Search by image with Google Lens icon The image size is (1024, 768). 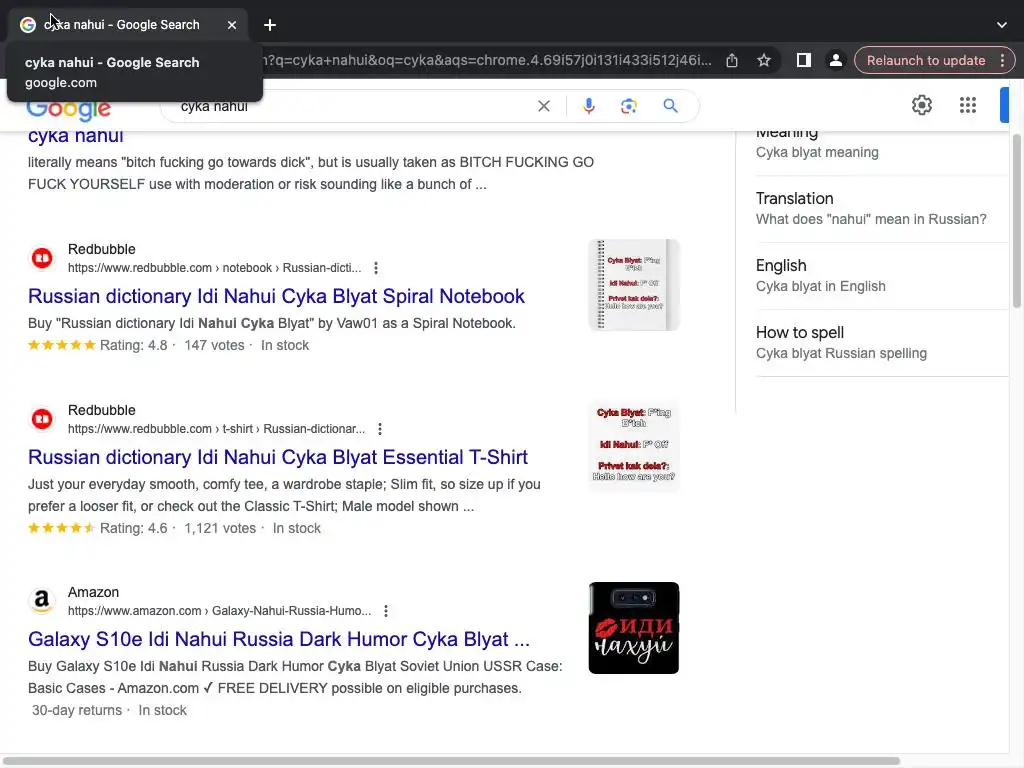pos(628,106)
